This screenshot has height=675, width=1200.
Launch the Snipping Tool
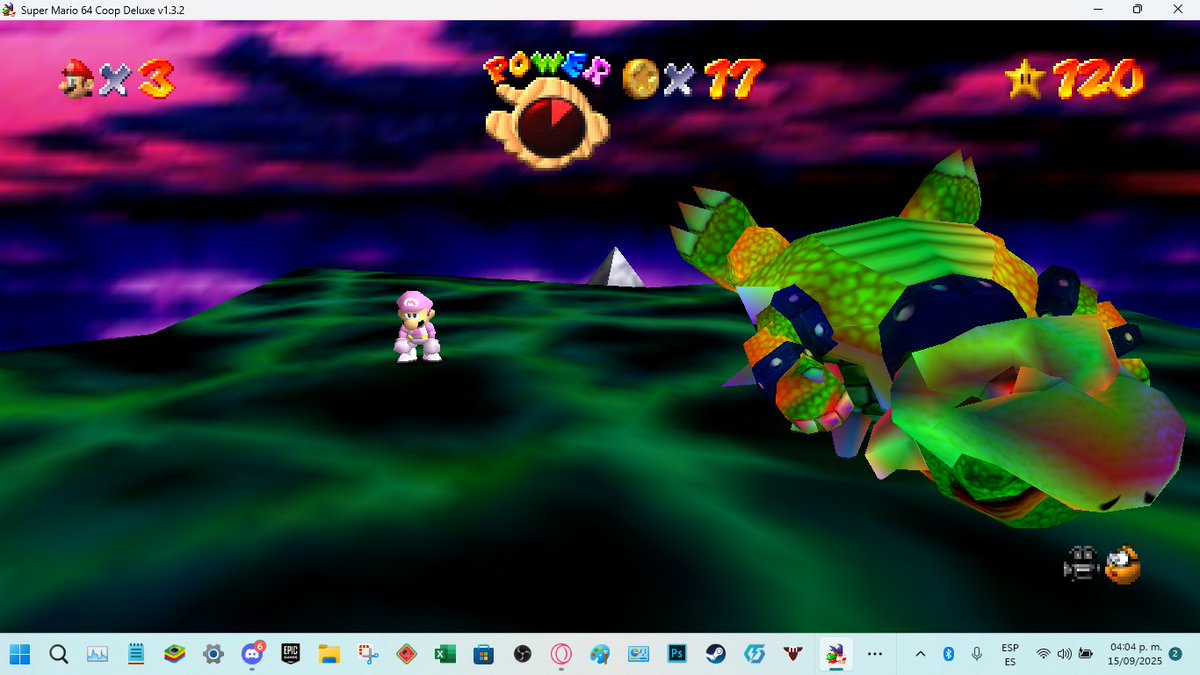[x=368, y=654]
